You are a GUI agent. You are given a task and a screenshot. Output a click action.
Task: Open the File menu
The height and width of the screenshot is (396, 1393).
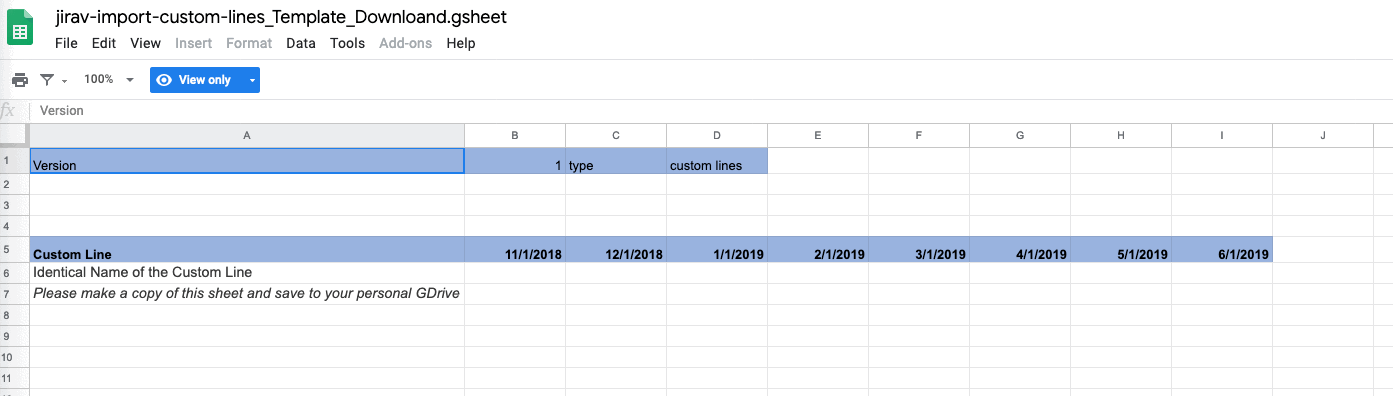[66, 43]
